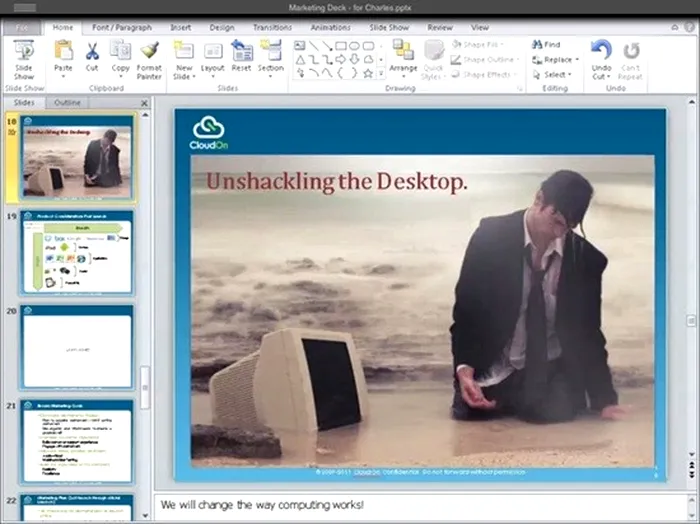Expand the Section dropdown
This screenshot has height=524, width=700.
pos(271,75)
